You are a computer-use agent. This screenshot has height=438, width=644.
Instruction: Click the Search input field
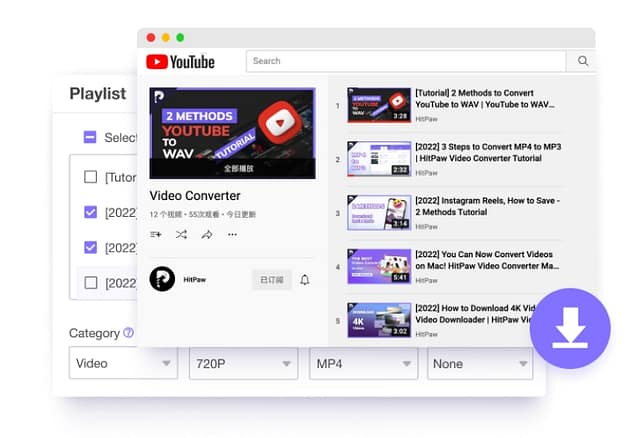[x=406, y=61]
